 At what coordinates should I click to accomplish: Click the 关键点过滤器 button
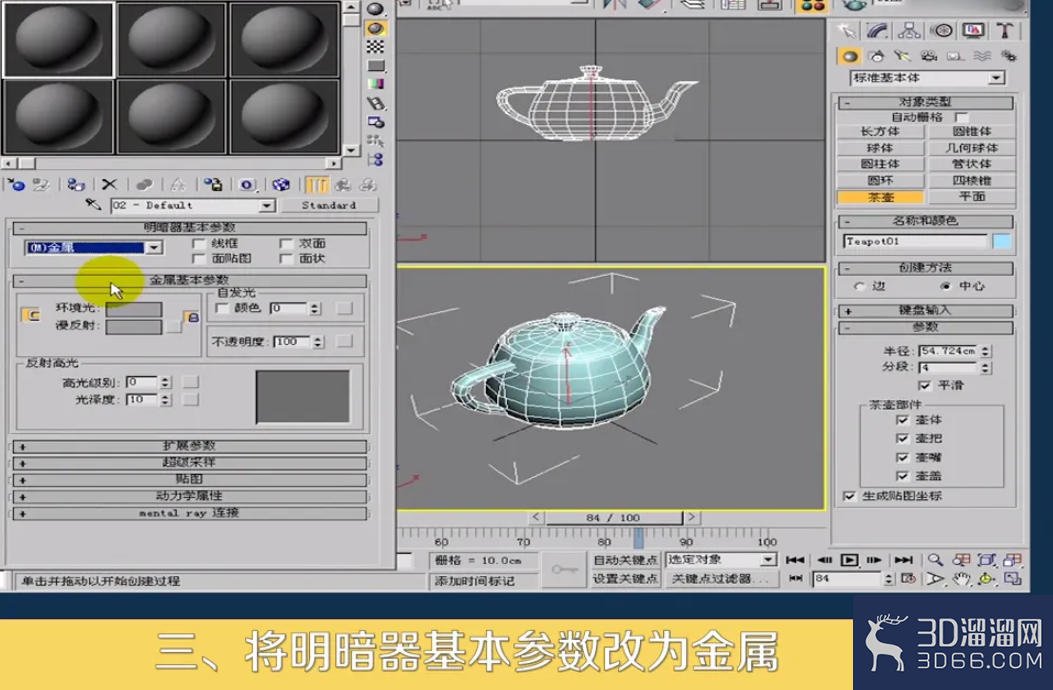point(720,578)
